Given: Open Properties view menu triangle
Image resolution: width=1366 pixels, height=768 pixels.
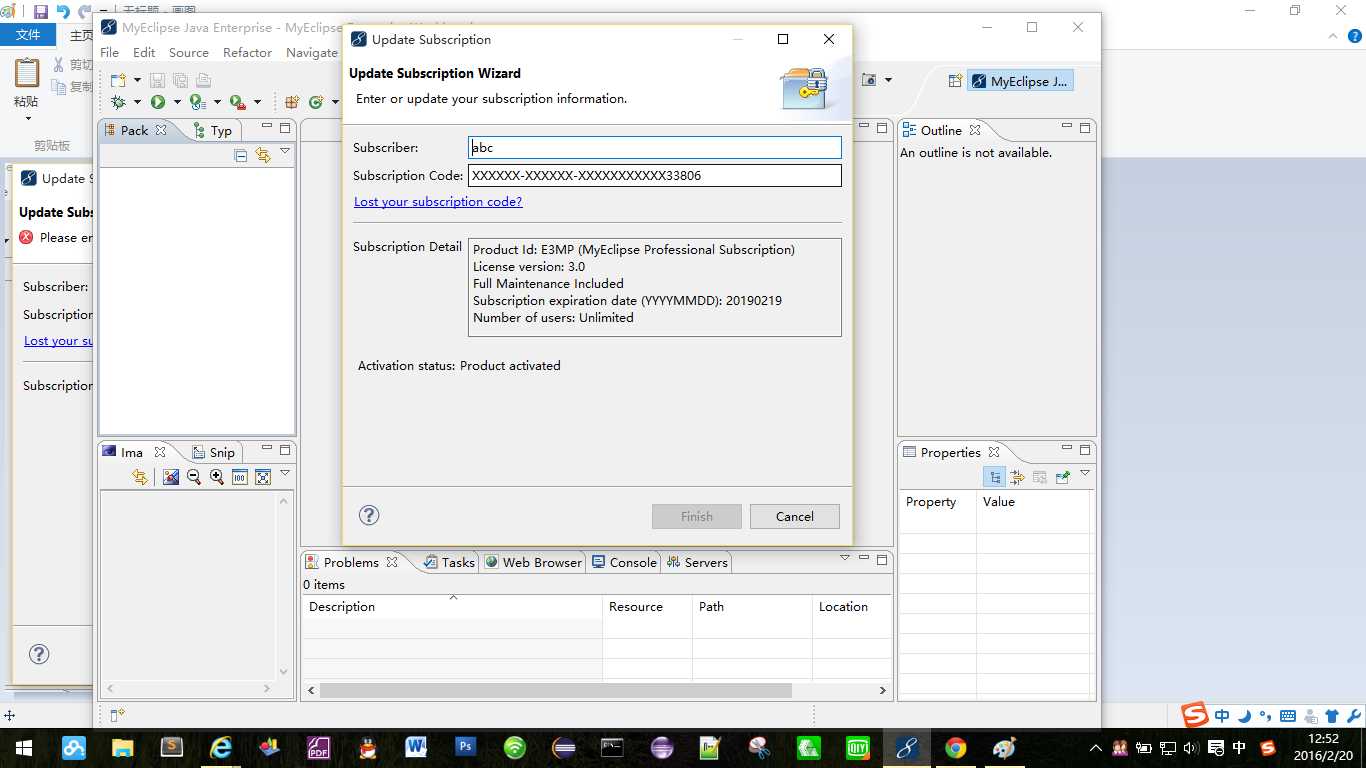Looking at the screenshot, I should coord(1085,473).
